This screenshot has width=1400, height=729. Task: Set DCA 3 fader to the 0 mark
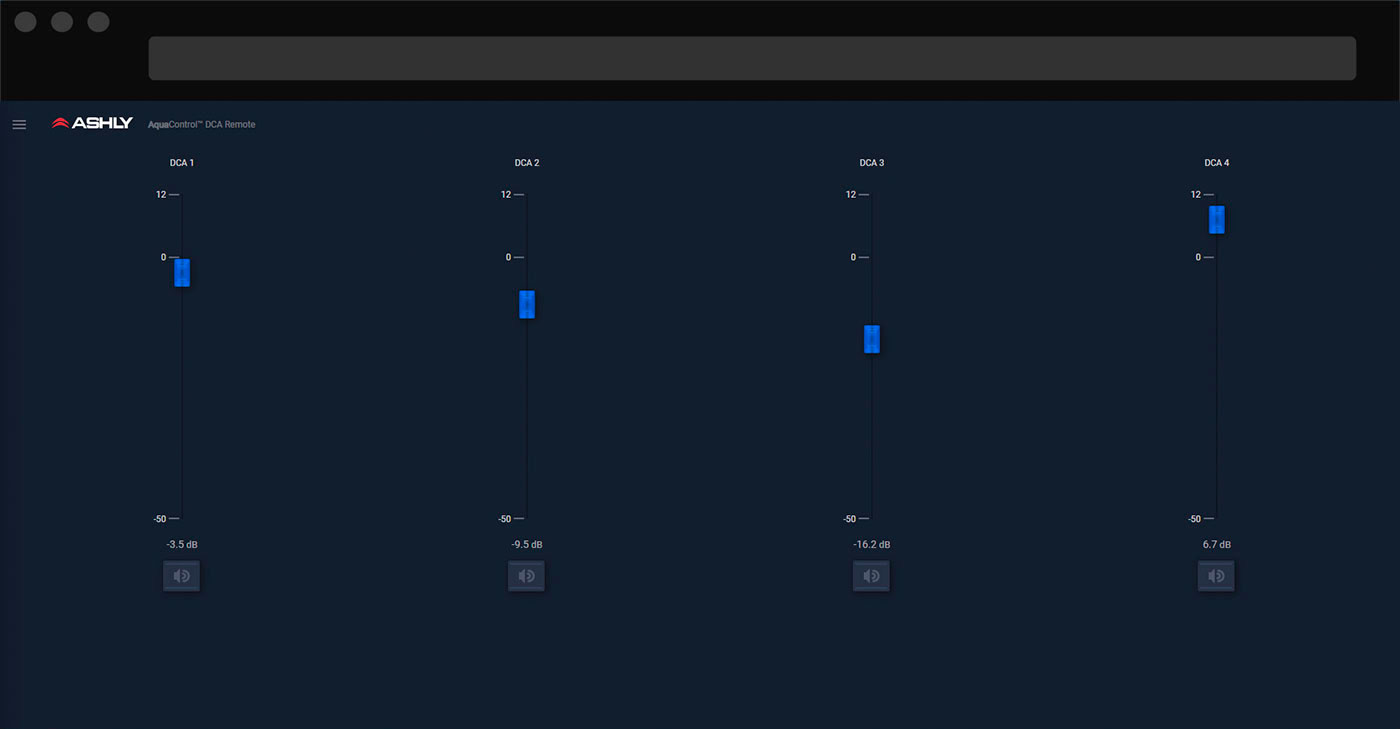click(x=872, y=257)
